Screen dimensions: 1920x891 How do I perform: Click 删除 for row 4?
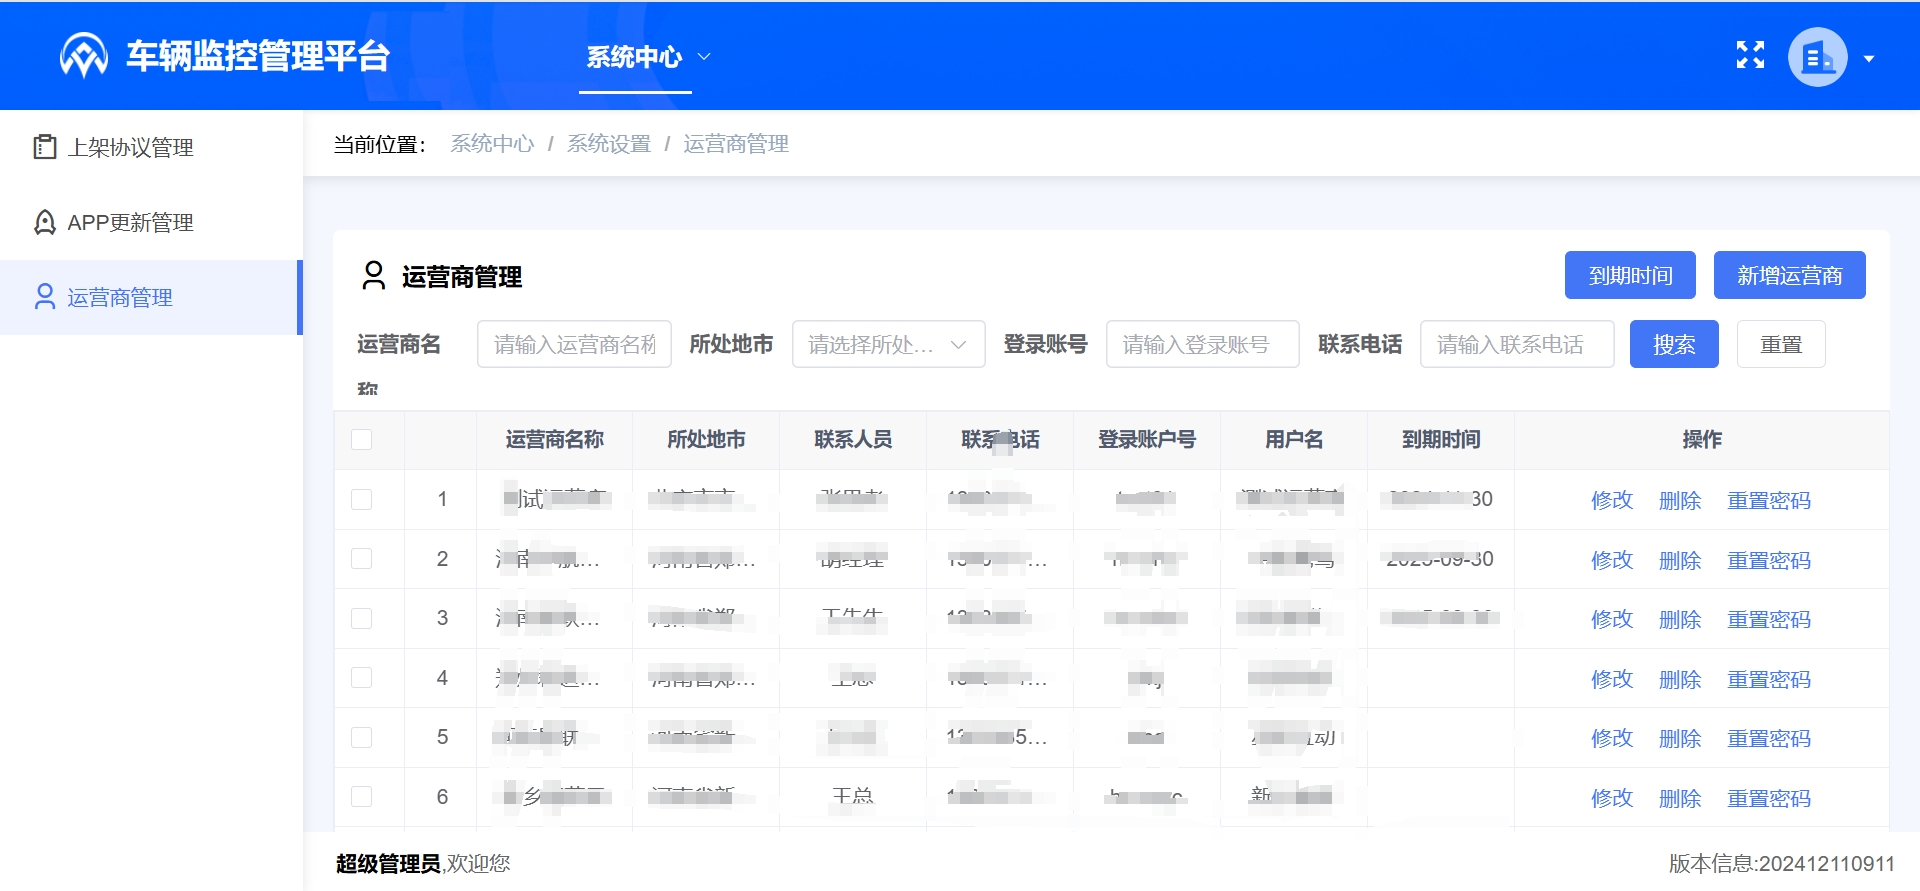coord(1680,679)
